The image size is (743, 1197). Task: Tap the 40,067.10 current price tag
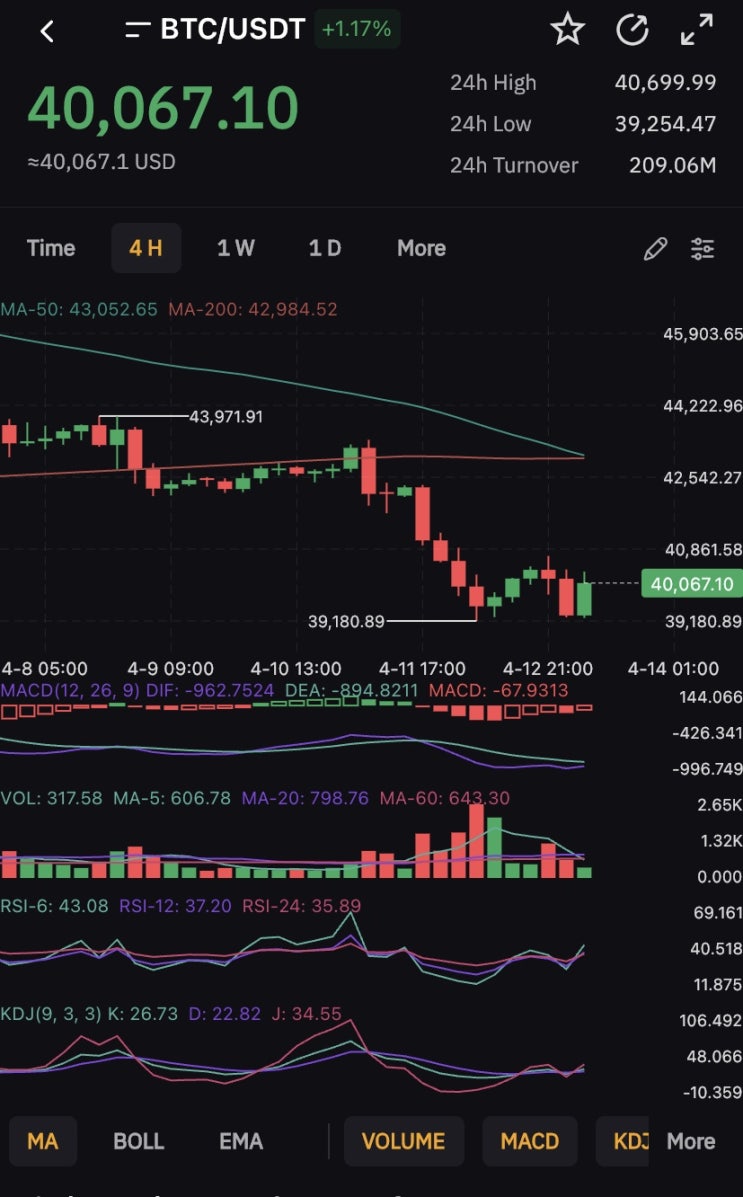692,584
